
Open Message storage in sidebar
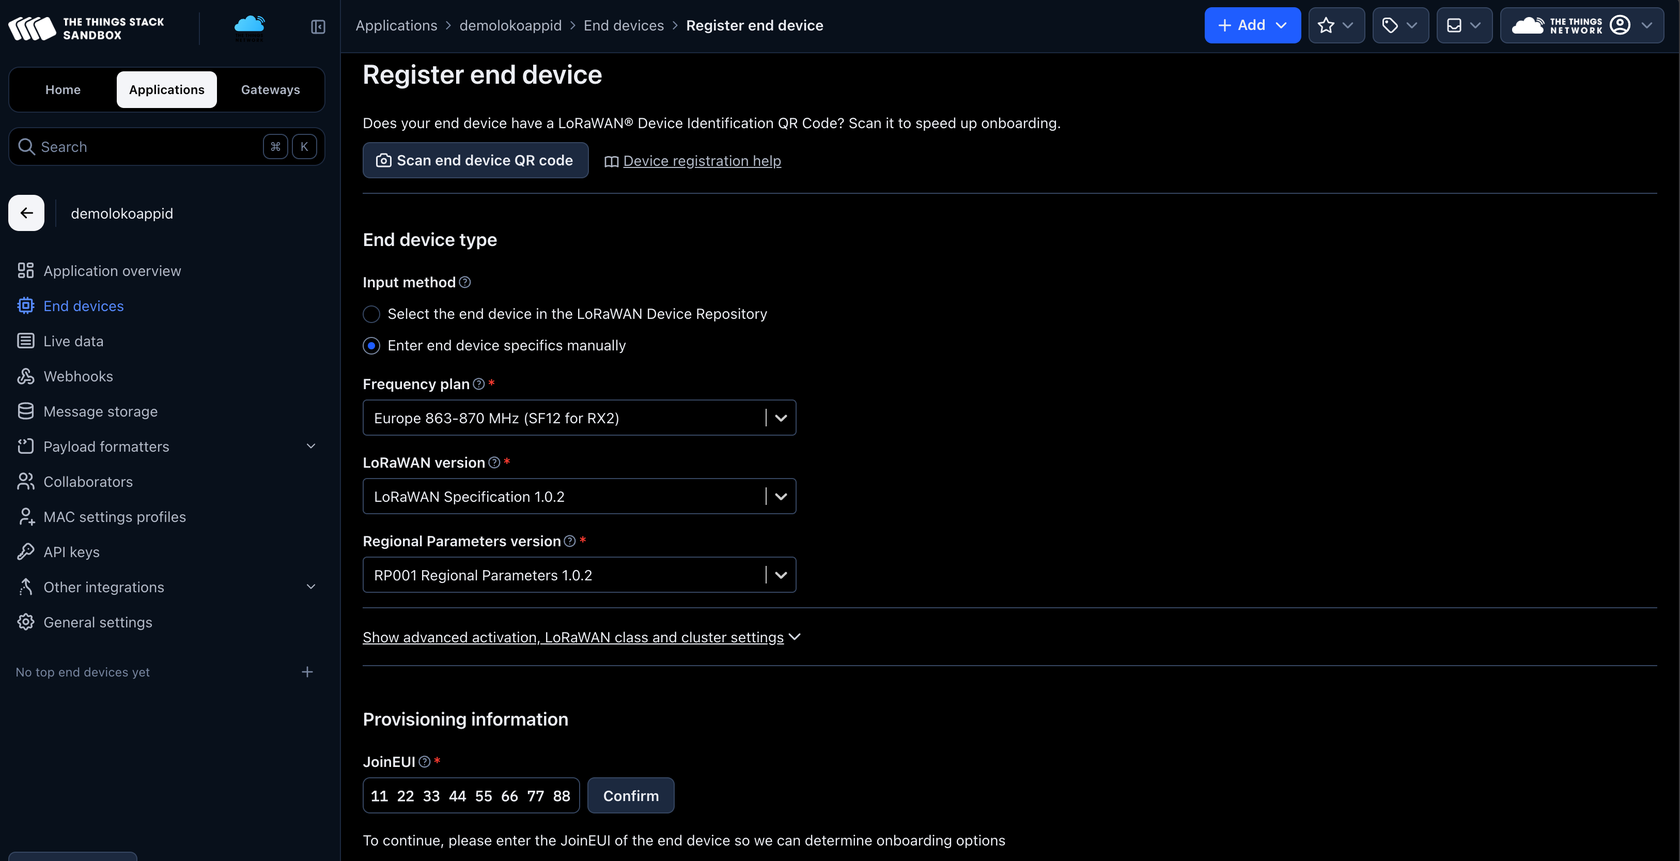(100, 411)
